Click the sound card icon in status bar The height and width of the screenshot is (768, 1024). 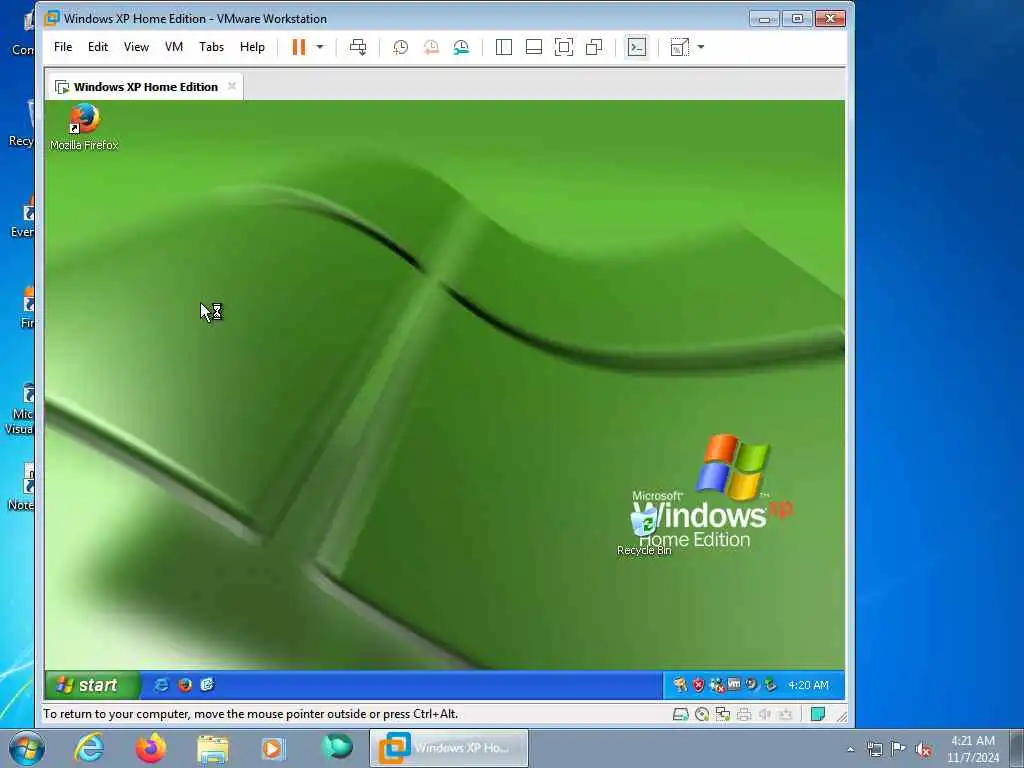pyautogui.click(x=765, y=714)
